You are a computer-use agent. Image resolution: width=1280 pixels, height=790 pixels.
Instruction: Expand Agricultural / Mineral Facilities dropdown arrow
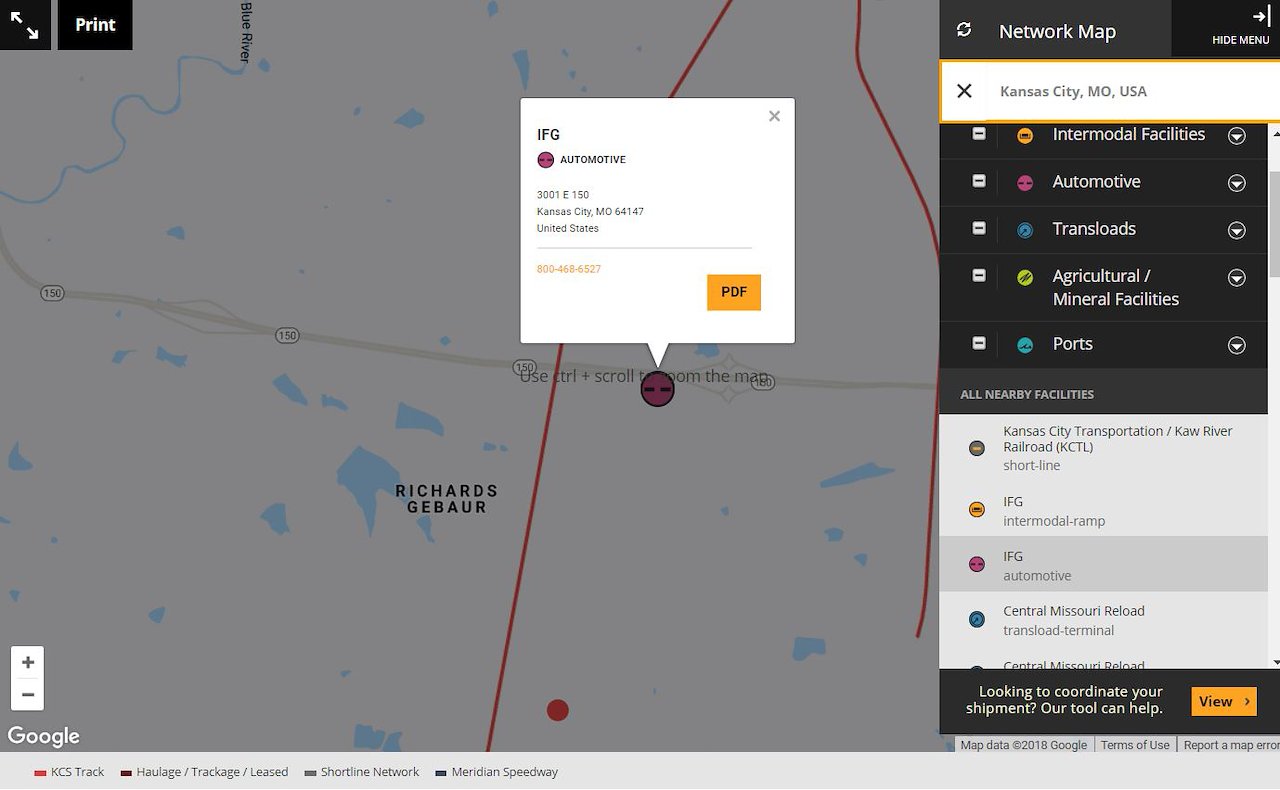1237,278
